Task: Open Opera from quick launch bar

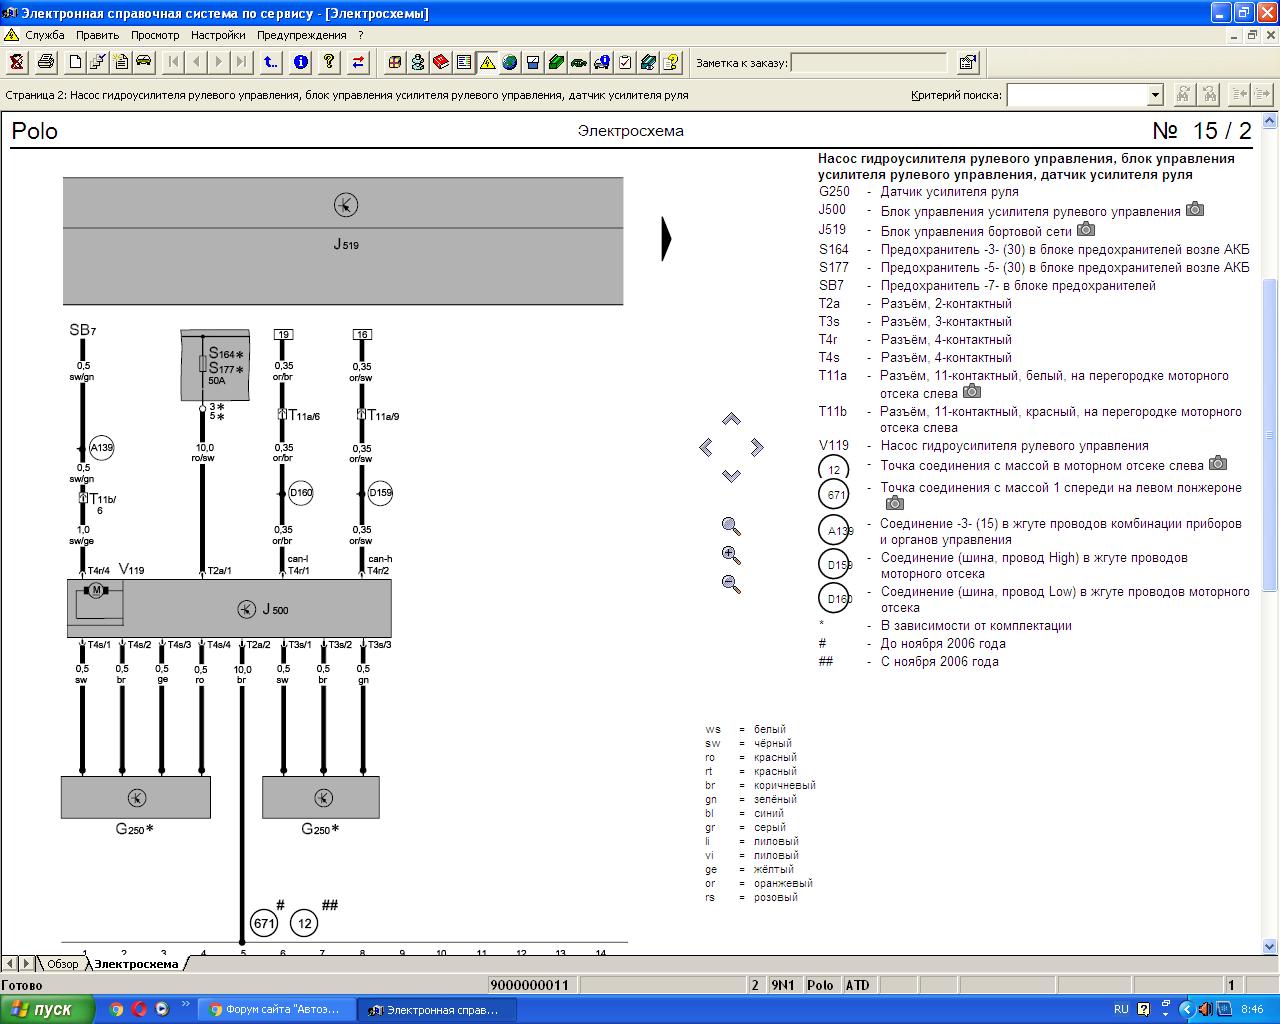Action: coord(139,1009)
